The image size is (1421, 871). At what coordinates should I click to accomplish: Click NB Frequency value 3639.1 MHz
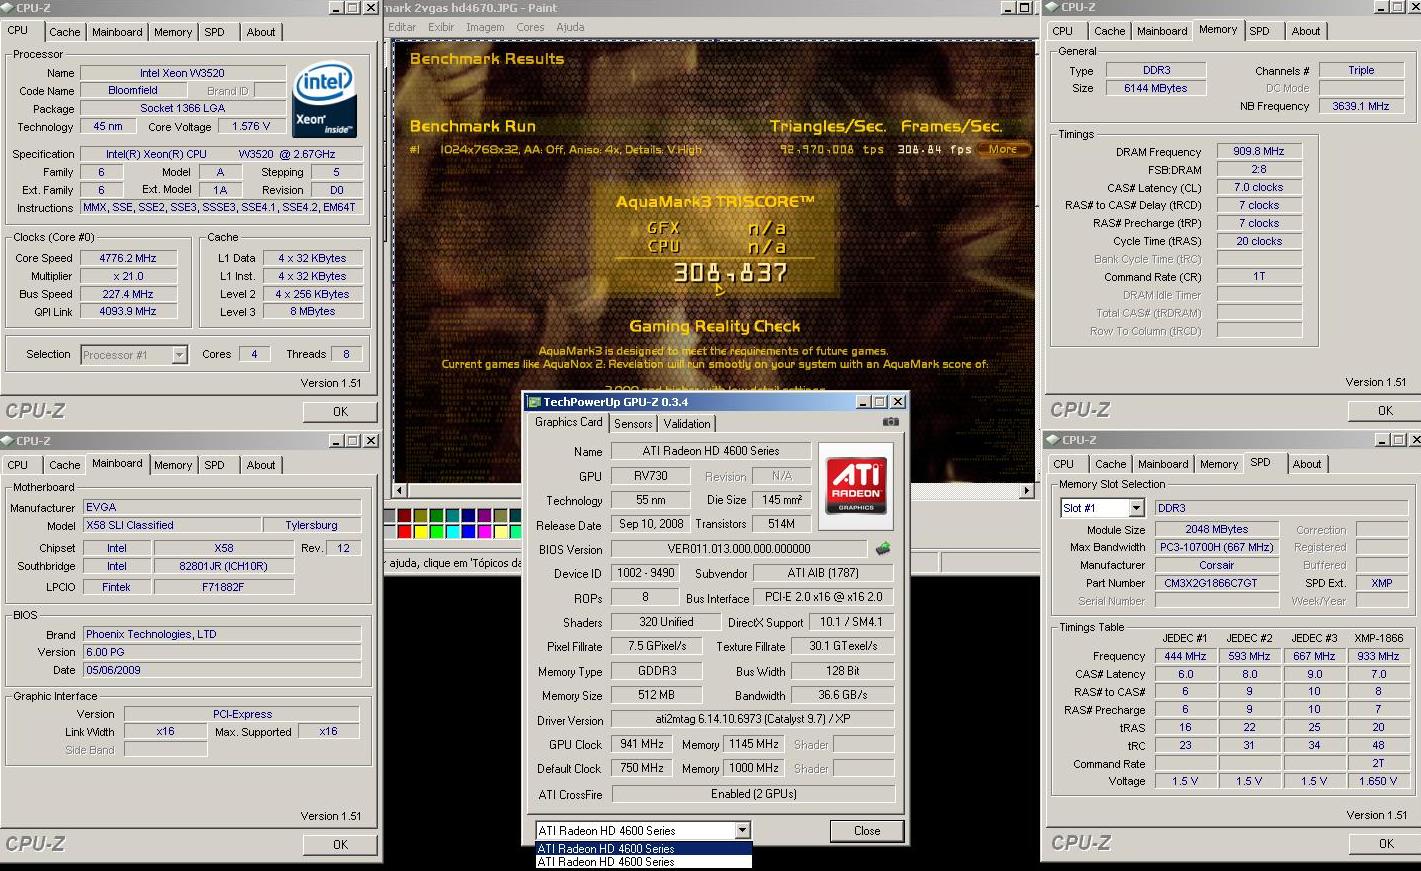[x=1361, y=106]
